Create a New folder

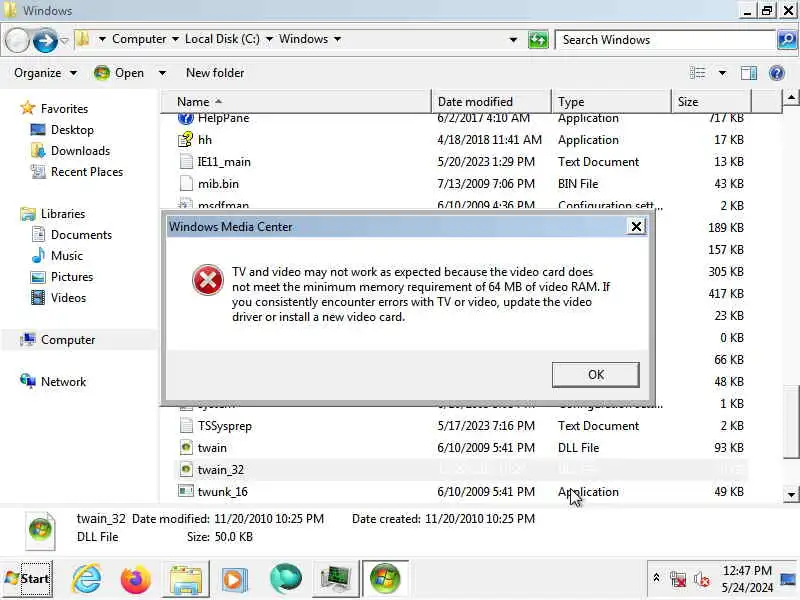(x=215, y=73)
